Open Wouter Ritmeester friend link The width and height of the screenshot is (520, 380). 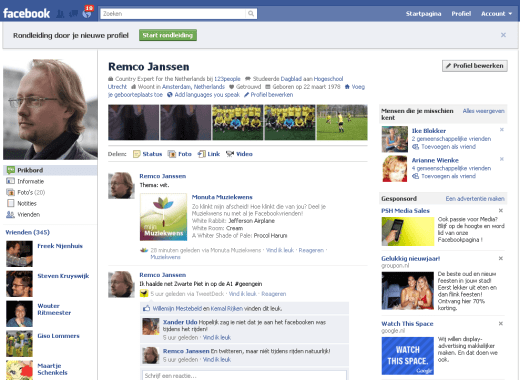54,309
